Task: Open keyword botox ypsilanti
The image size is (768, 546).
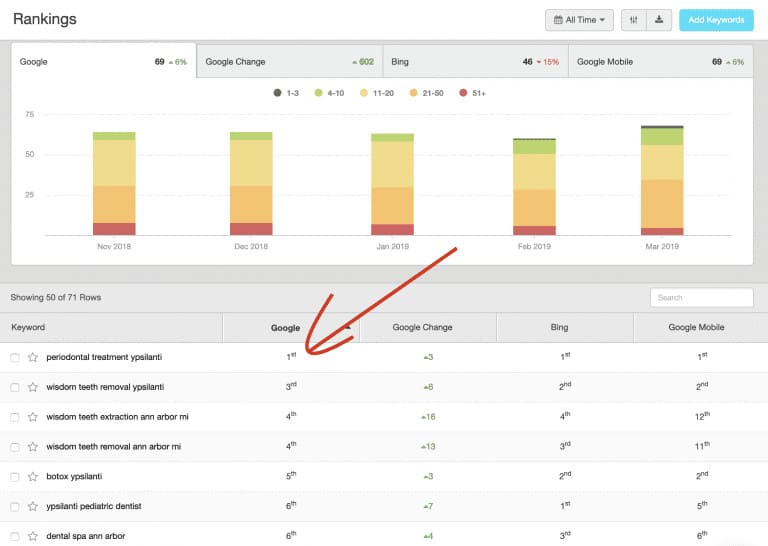Action: coord(74,476)
